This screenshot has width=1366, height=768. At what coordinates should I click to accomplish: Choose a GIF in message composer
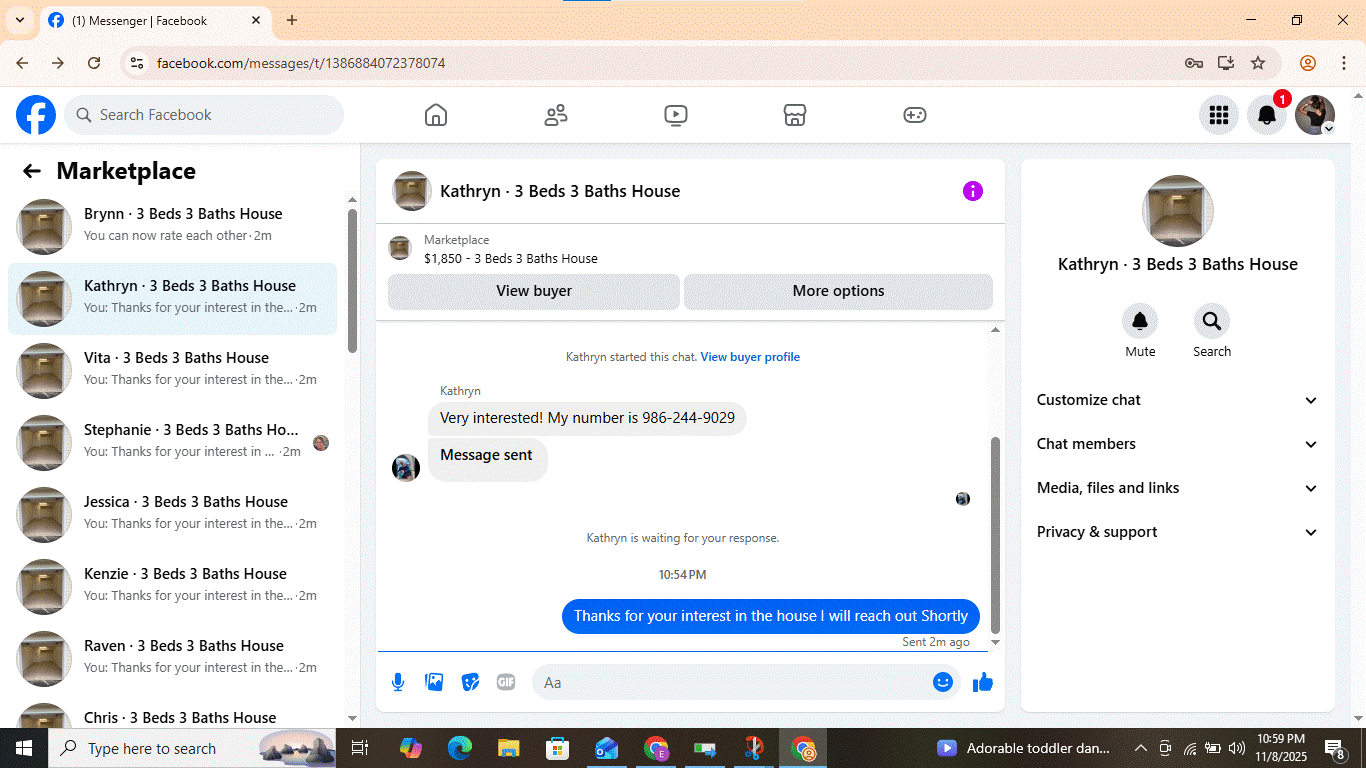(506, 682)
